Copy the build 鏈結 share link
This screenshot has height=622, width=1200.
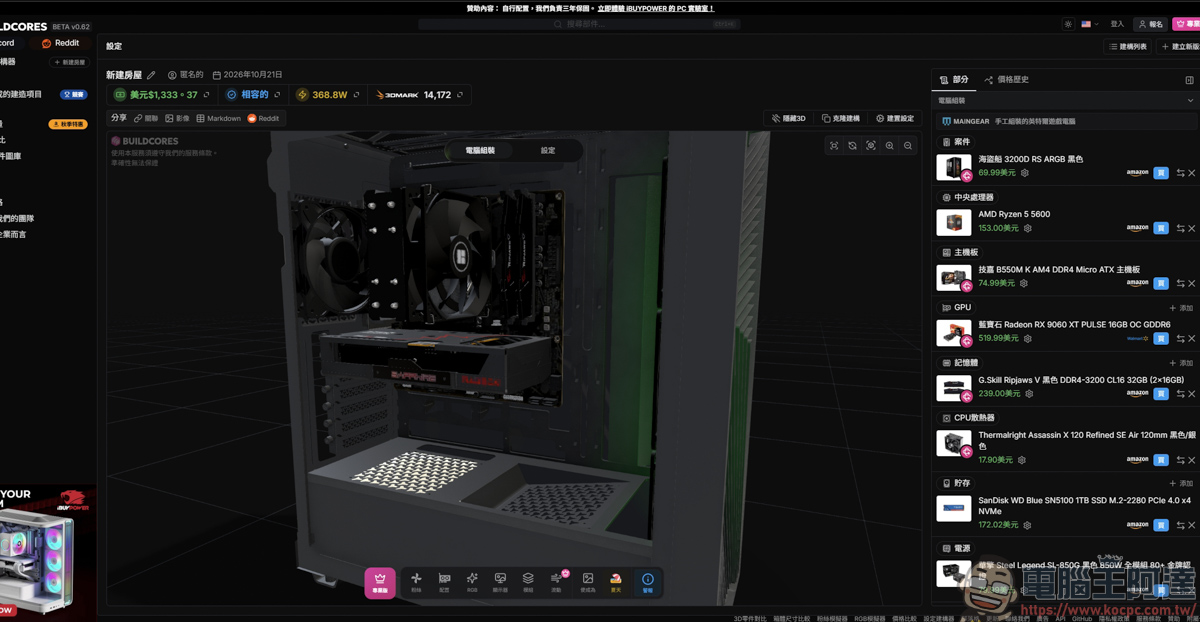pyautogui.click(x=146, y=118)
